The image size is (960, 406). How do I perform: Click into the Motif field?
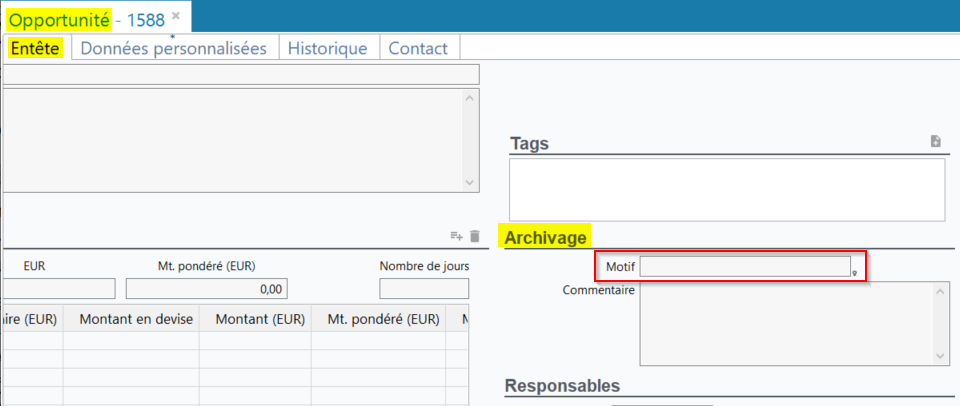(744, 267)
